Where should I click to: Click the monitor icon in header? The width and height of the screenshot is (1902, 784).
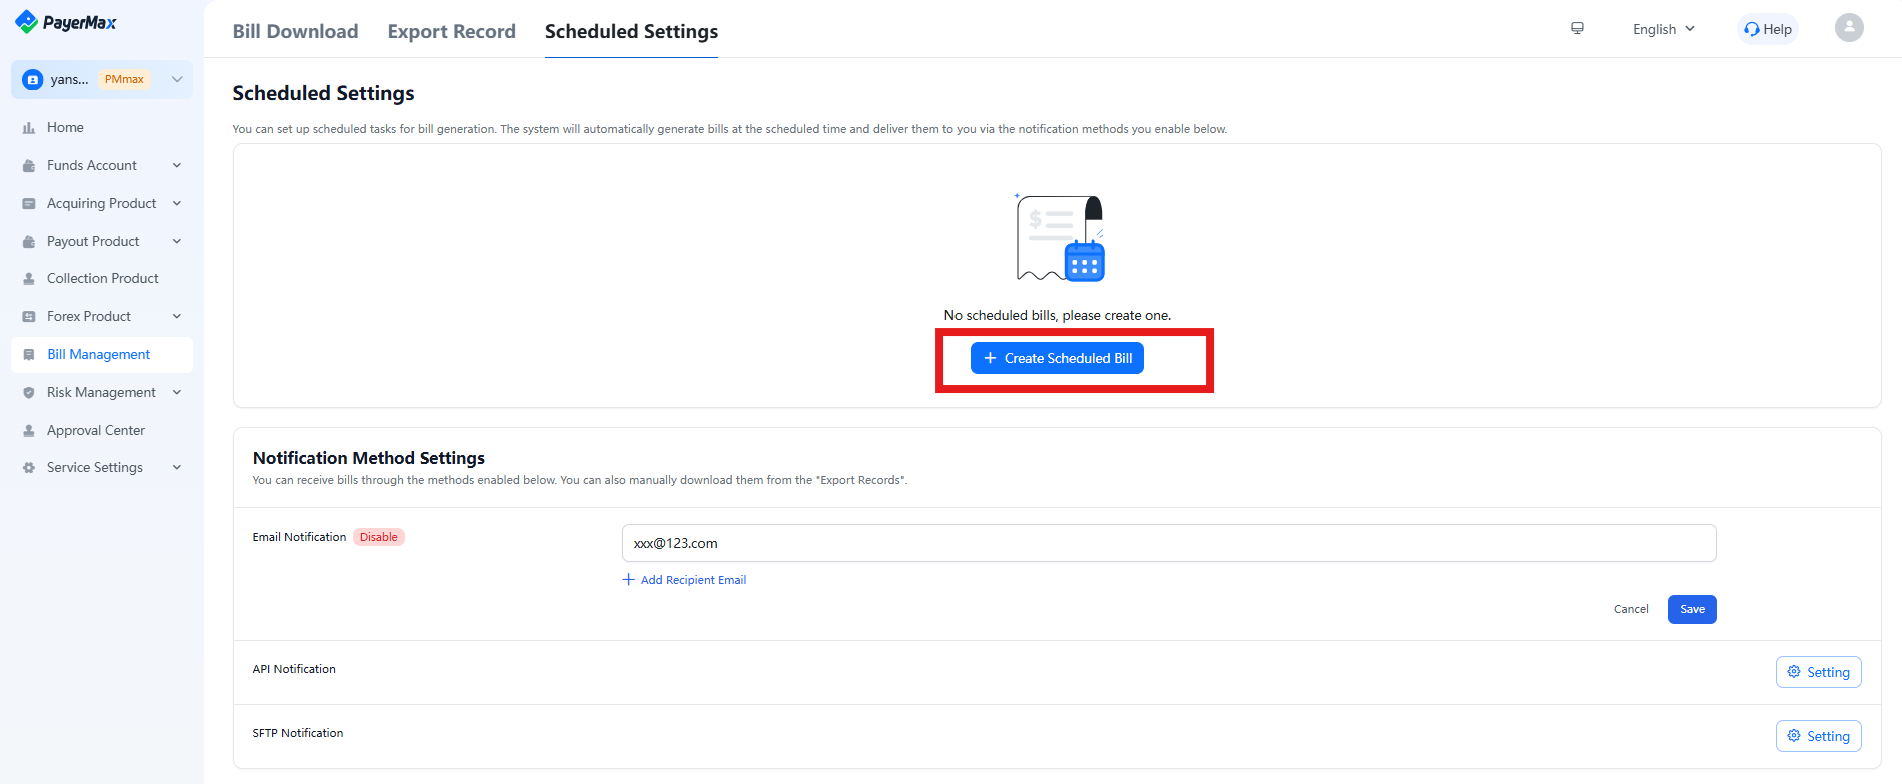(x=1577, y=29)
